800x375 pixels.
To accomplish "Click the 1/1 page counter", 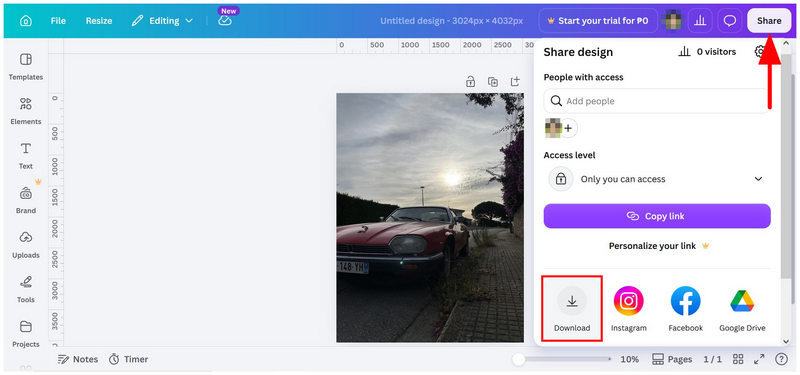I will pos(713,359).
